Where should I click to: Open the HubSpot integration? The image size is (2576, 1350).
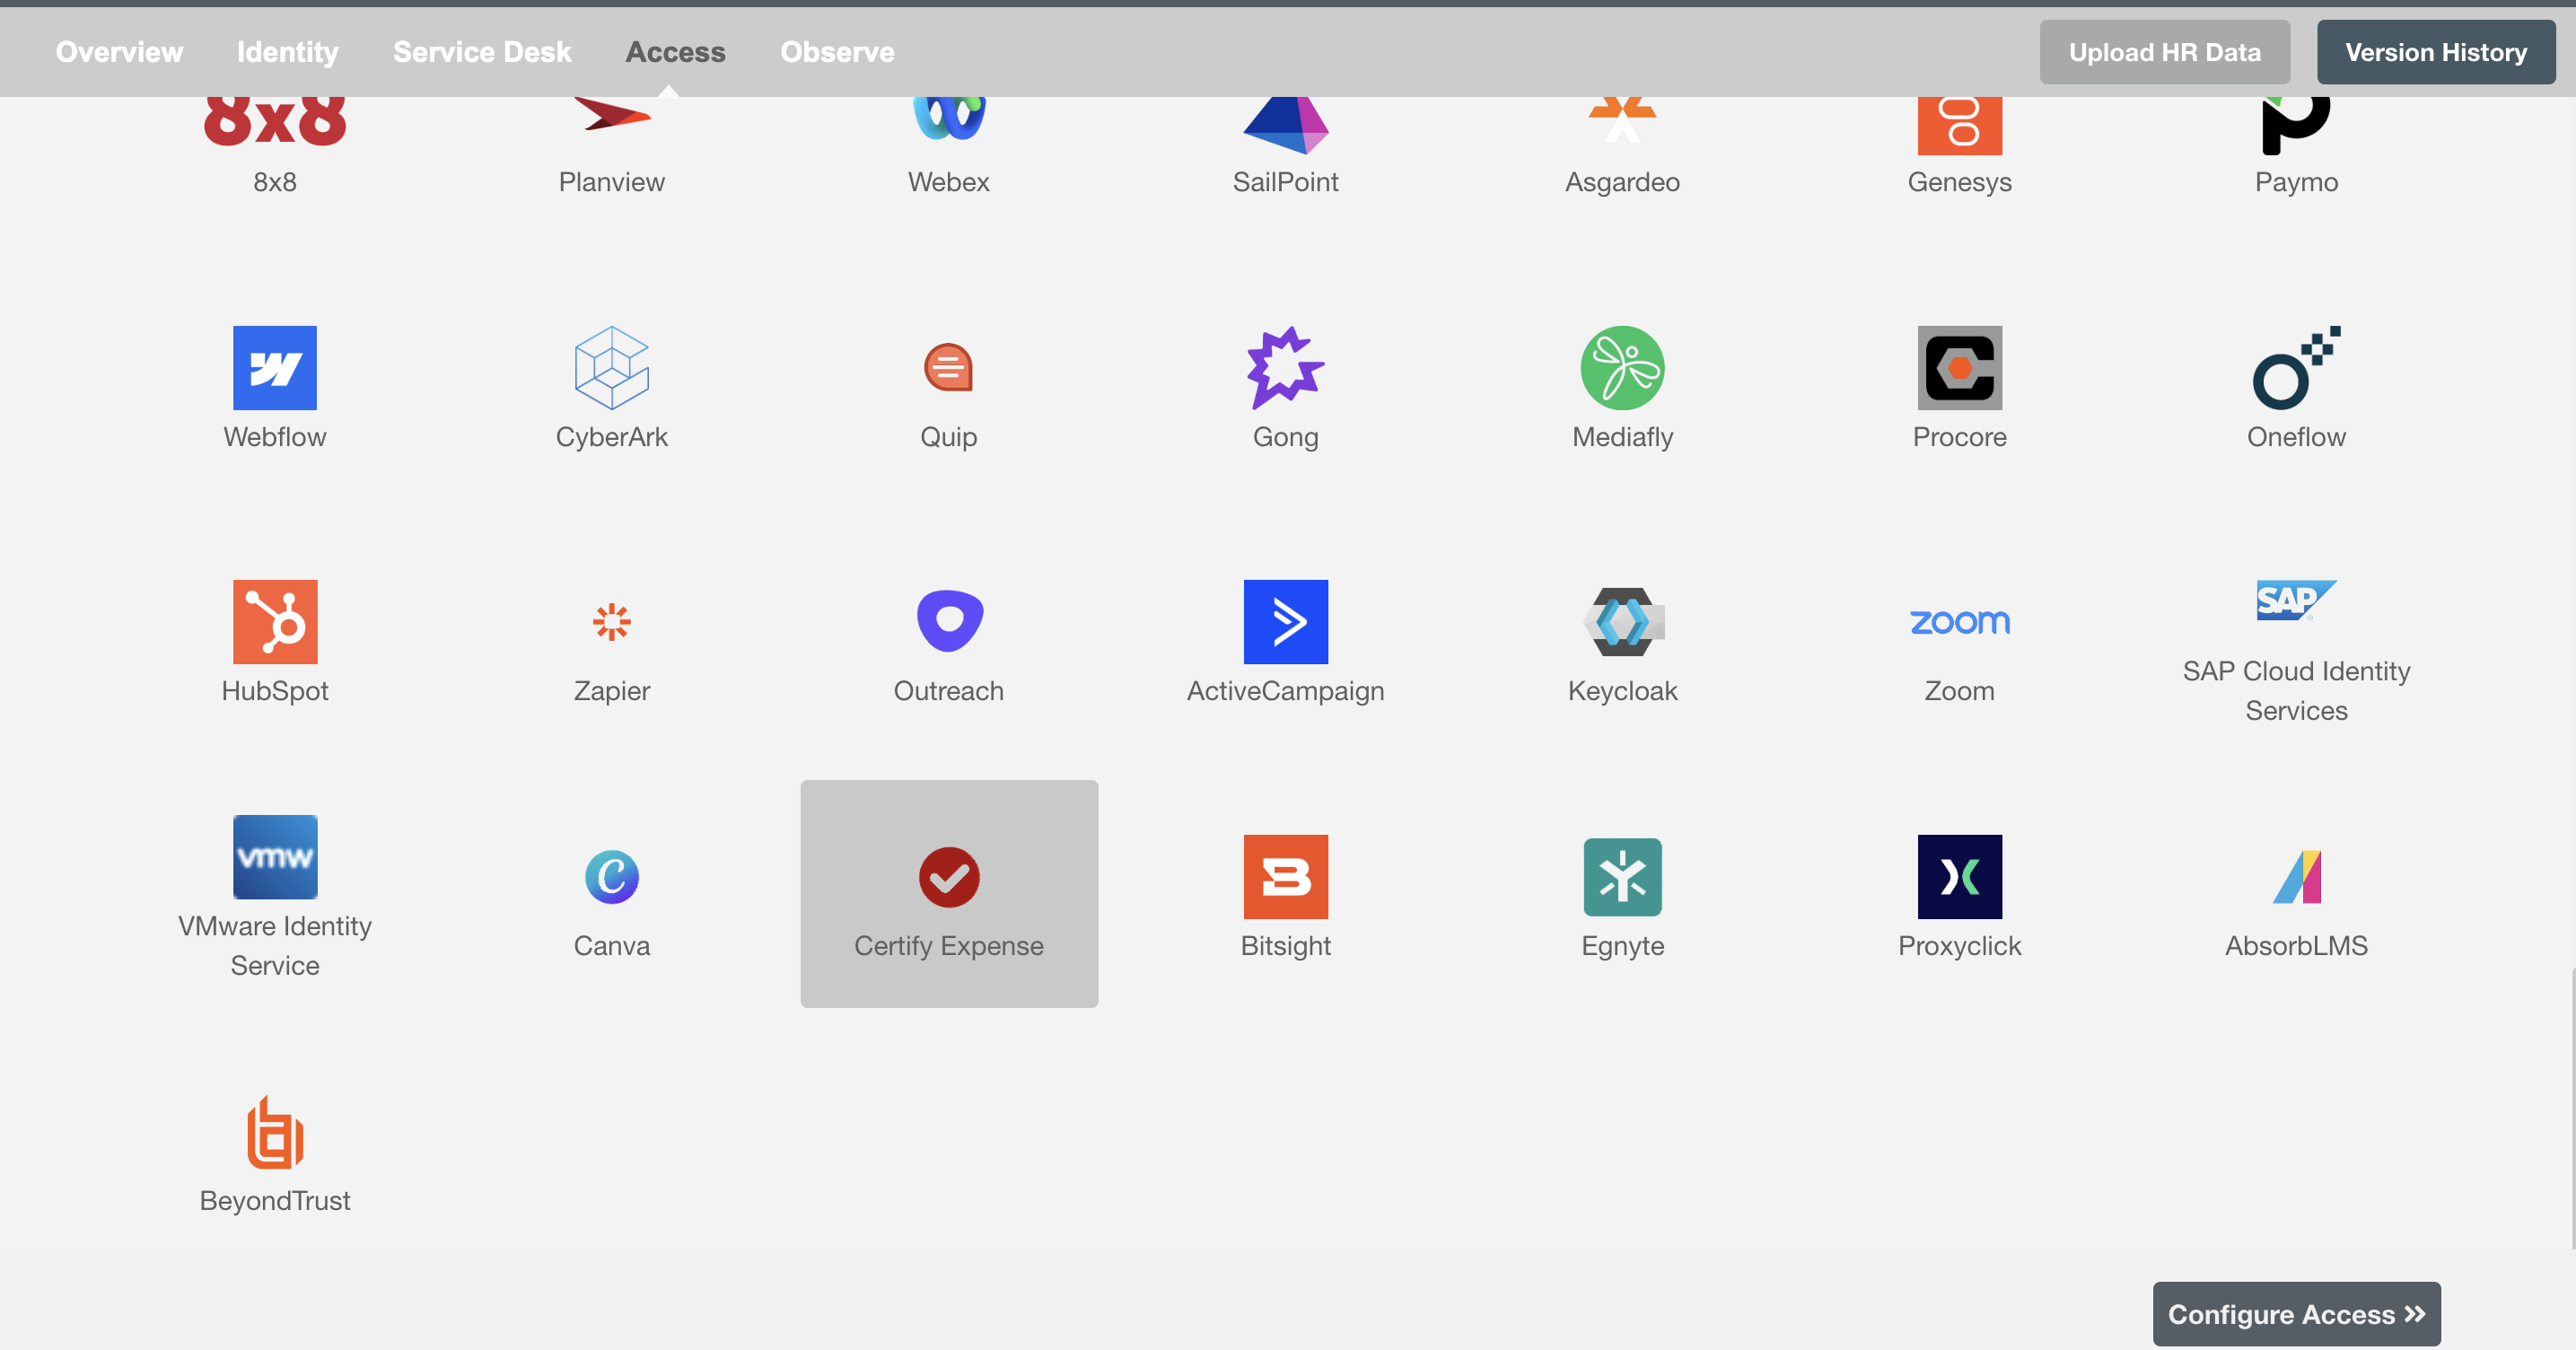[x=276, y=639]
